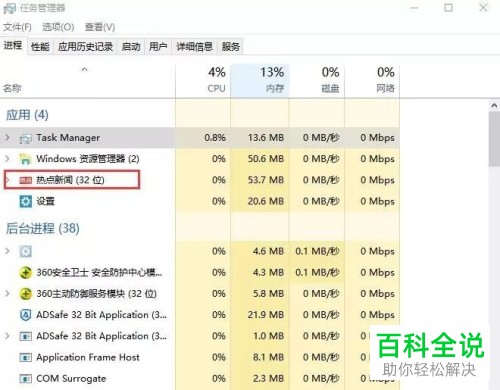Click the 4.6 MB memory value
The height and width of the screenshot is (390, 500).
pos(268,251)
